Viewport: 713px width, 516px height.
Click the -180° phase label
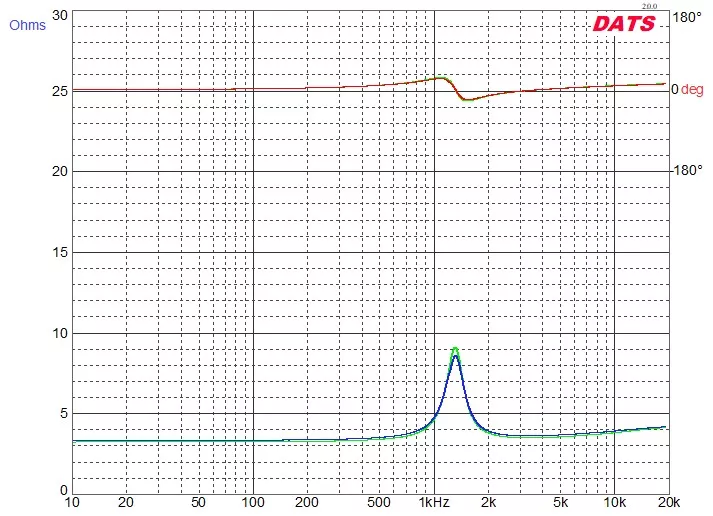point(686,170)
